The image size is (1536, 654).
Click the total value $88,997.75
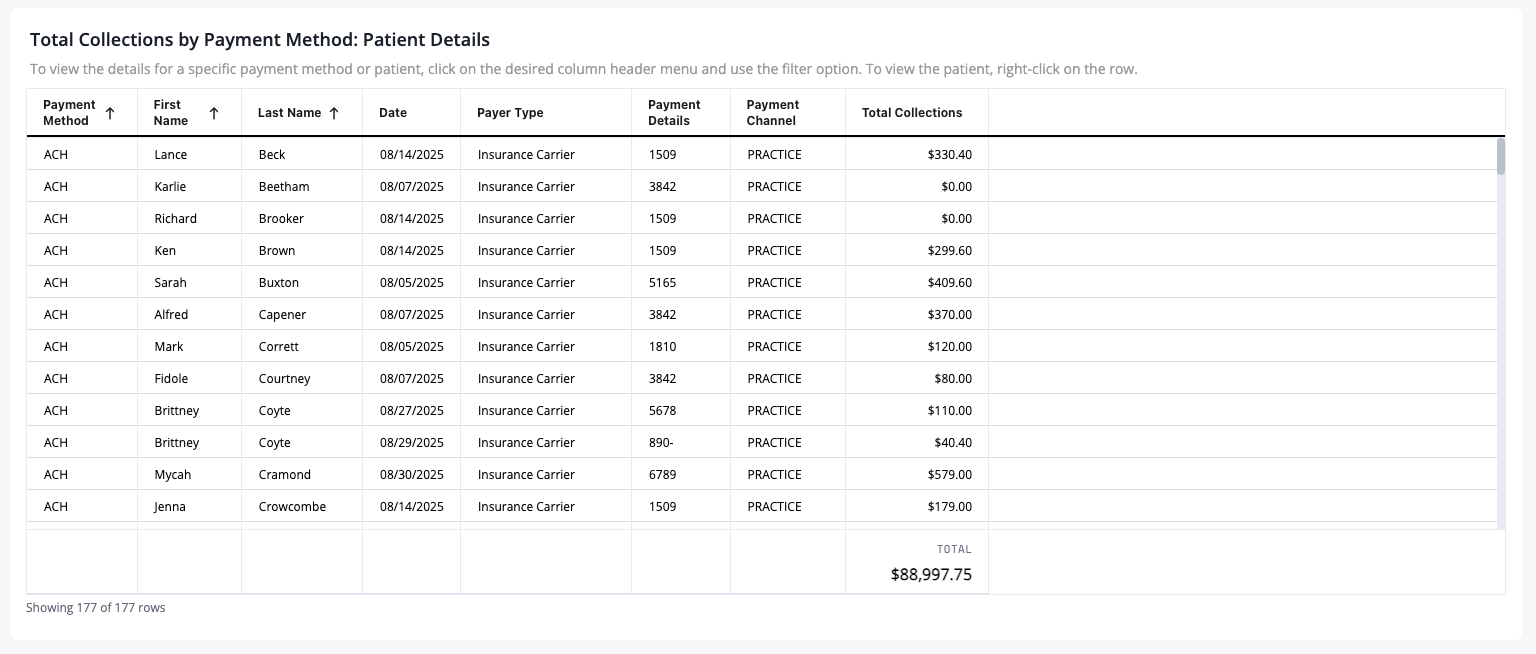coord(931,575)
